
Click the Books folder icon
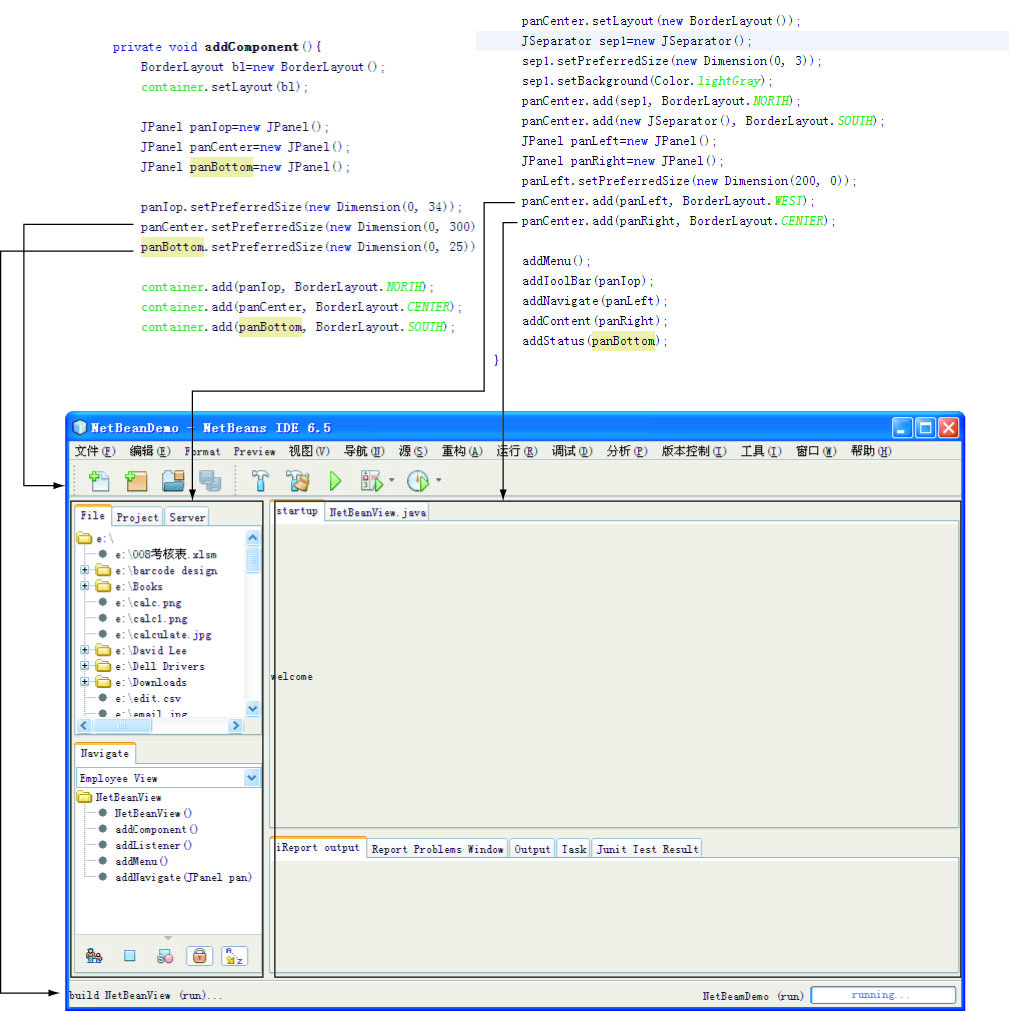[103, 586]
